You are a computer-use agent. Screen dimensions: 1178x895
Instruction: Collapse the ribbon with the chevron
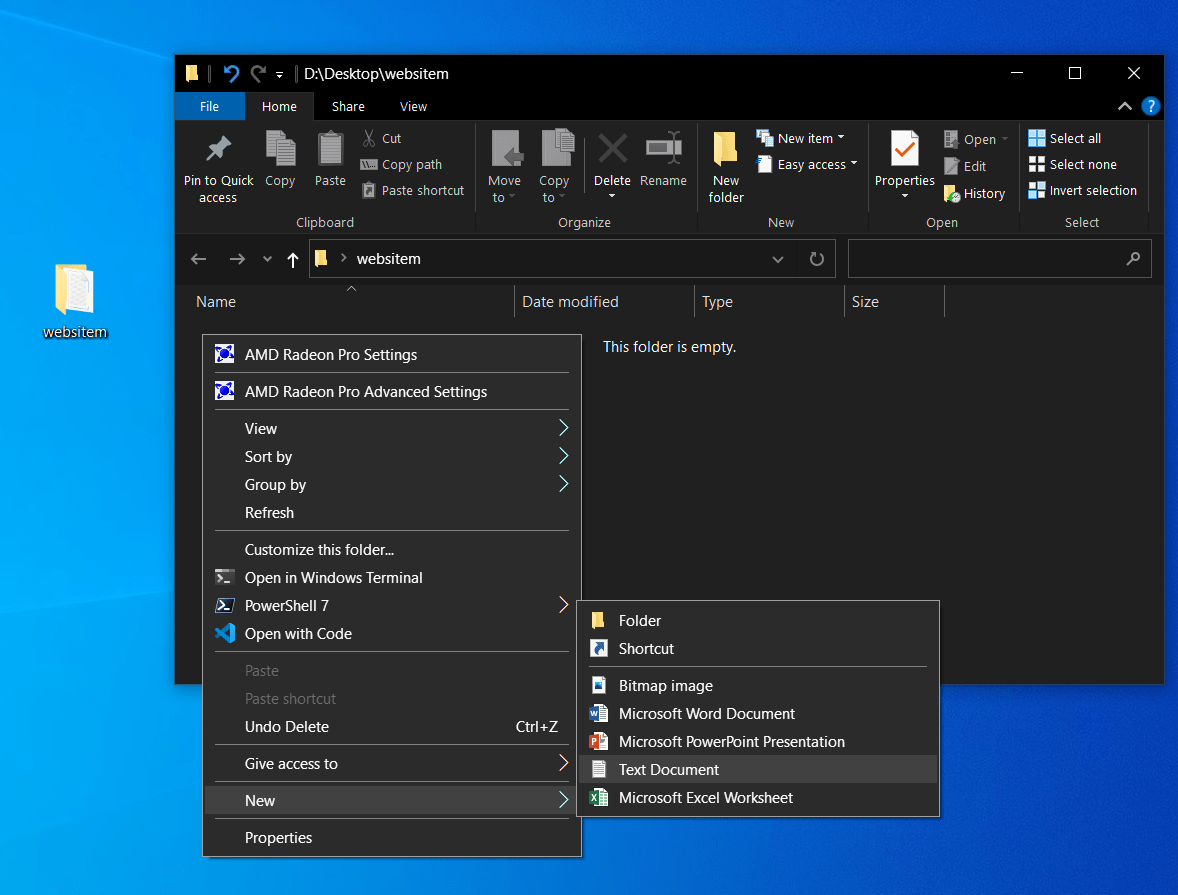click(1125, 107)
